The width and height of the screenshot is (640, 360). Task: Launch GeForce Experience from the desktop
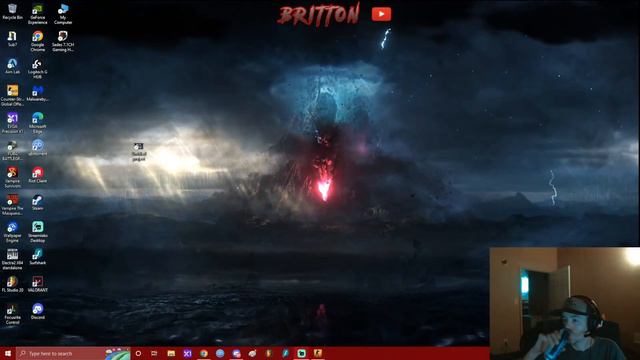coord(38,14)
